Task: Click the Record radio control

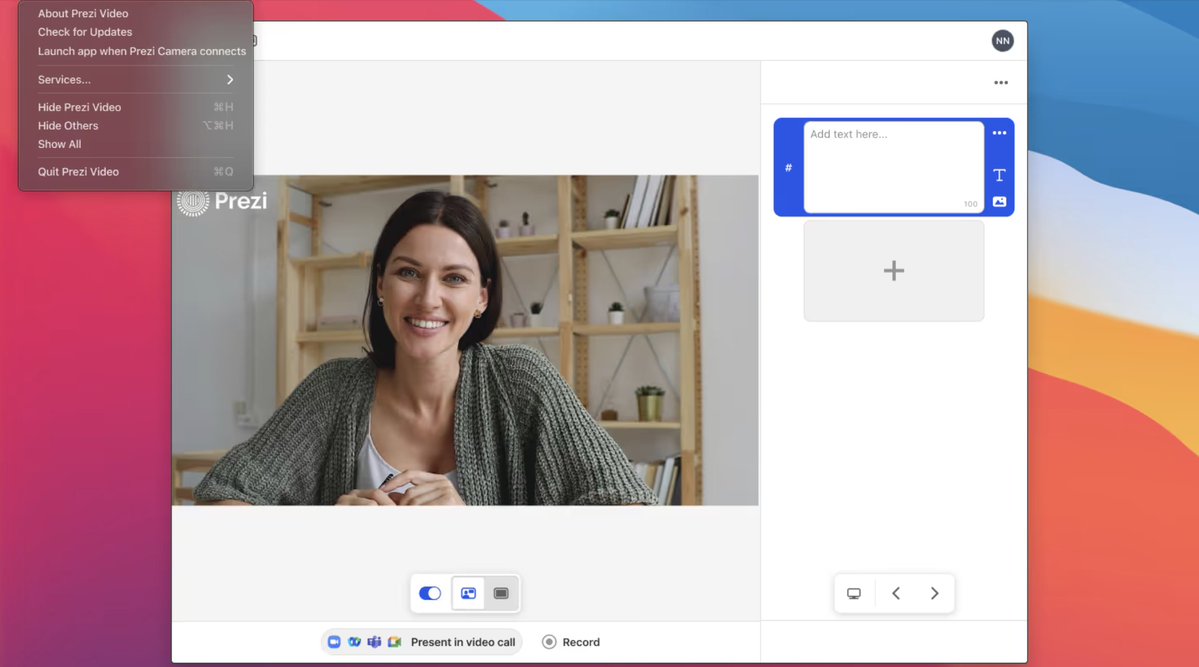Action: point(548,641)
